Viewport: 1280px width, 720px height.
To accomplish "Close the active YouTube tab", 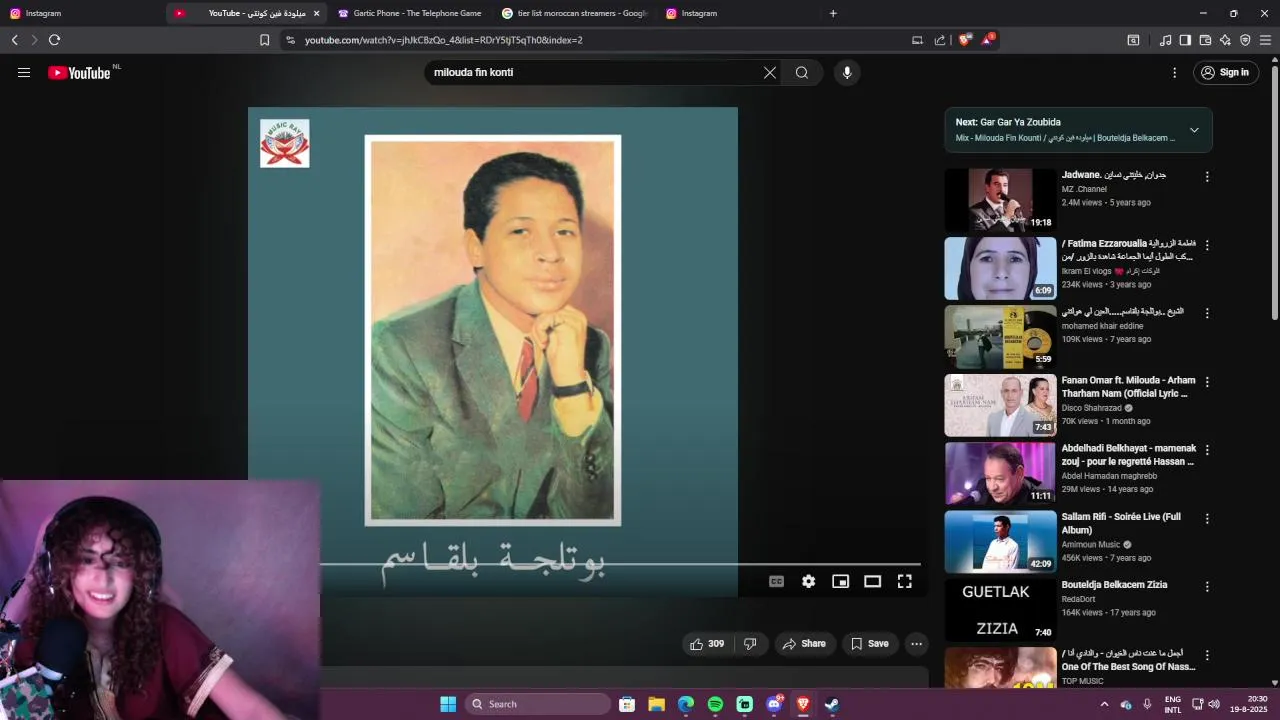I will [x=317, y=13].
